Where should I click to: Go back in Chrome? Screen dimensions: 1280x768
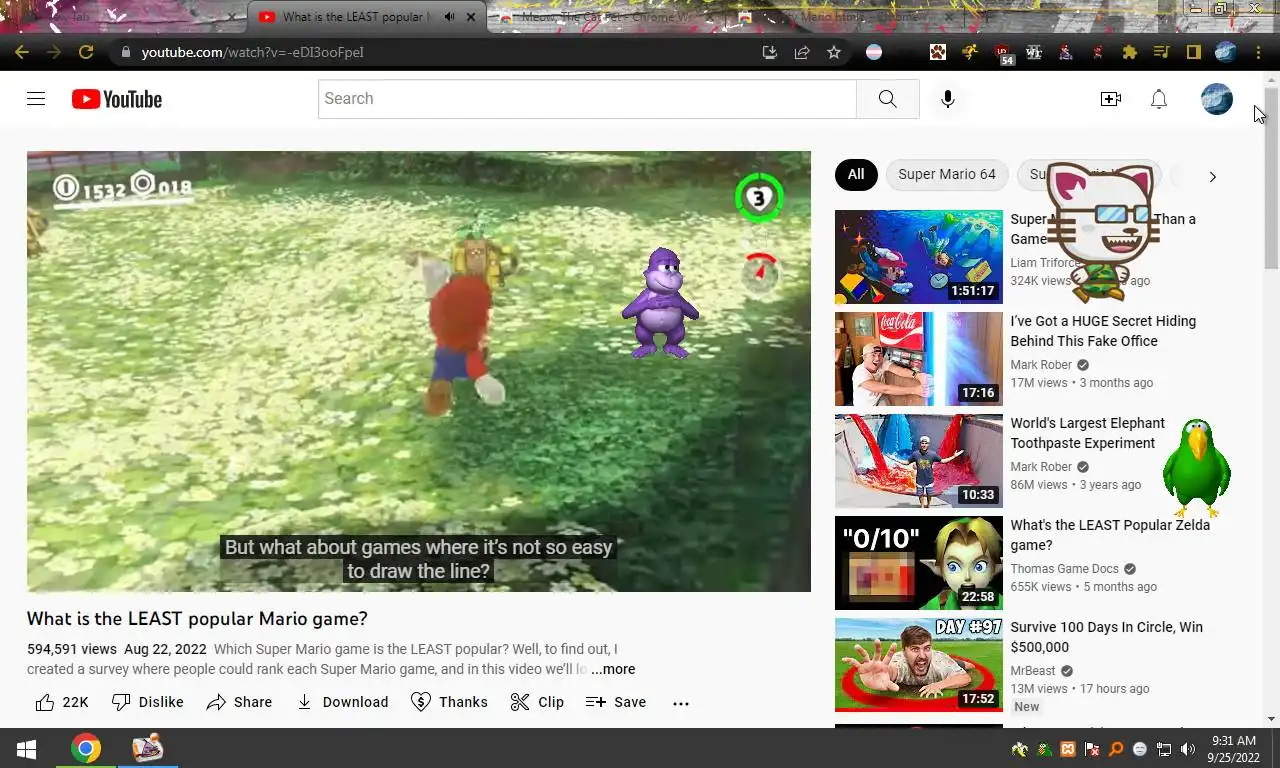[22, 52]
